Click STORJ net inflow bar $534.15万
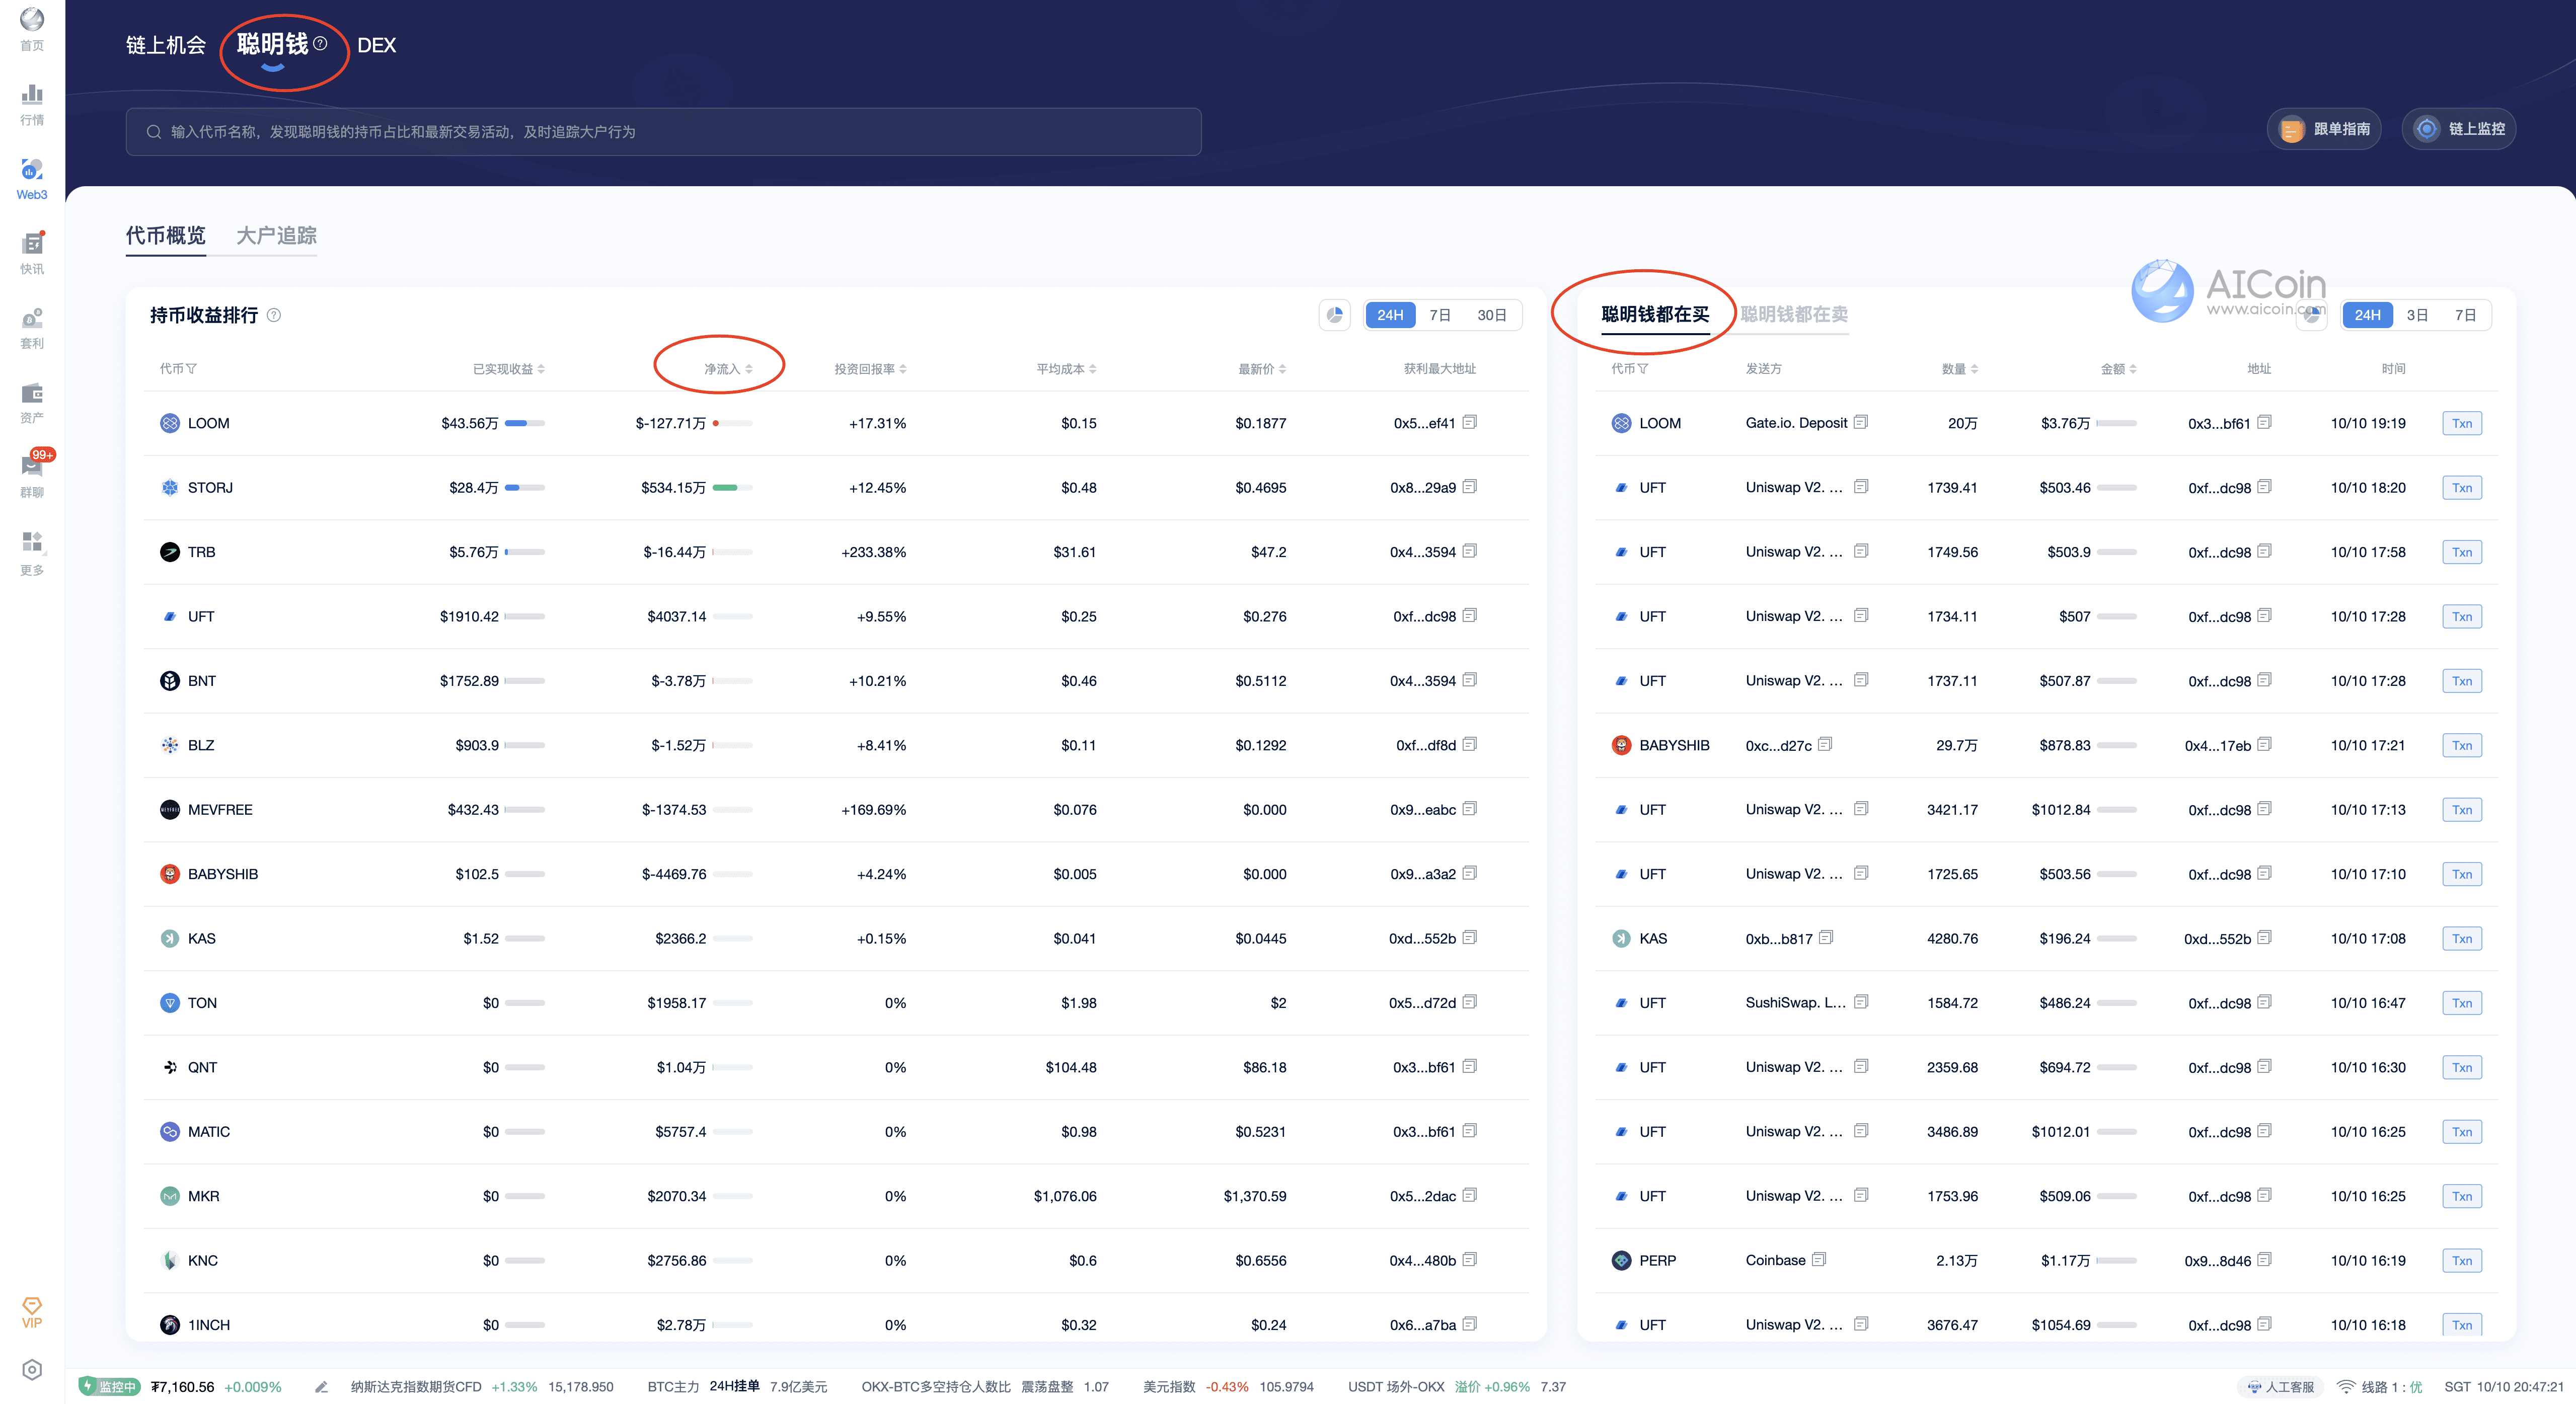Viewport: 2576px width, 1404px height. (732, 488)
